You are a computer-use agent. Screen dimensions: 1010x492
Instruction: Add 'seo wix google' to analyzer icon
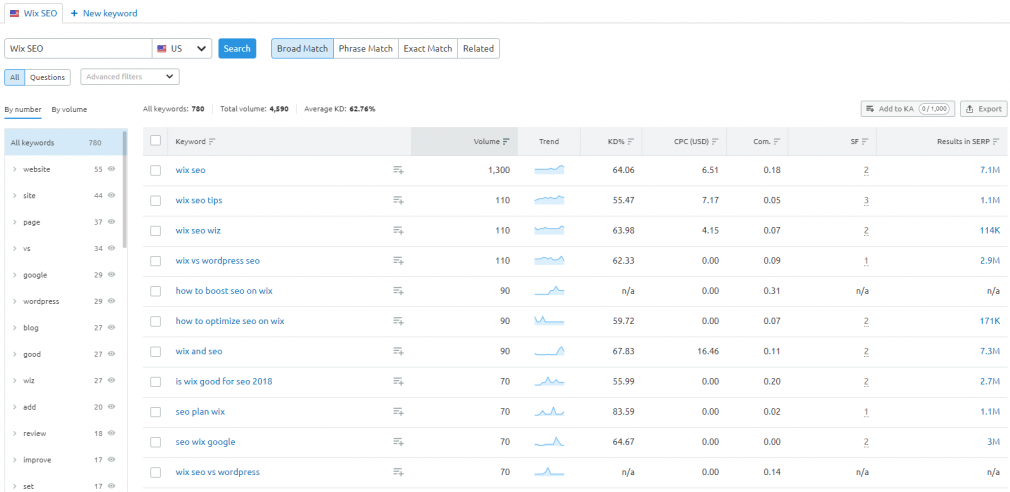point(398,442)
